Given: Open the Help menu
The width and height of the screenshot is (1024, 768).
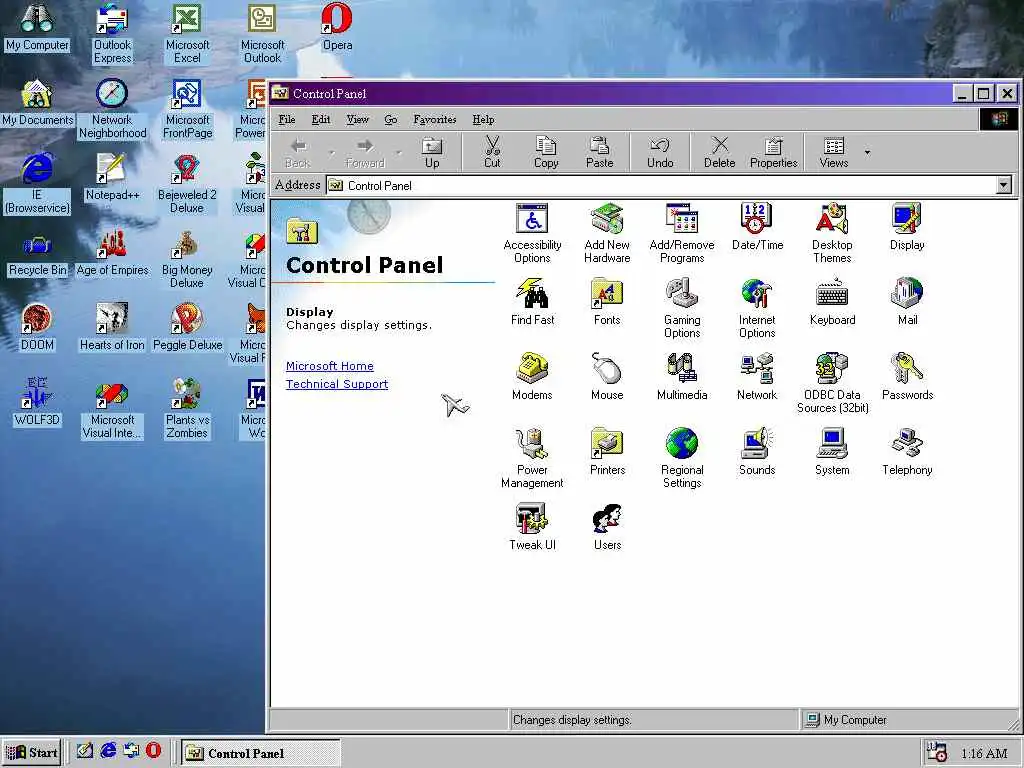Looking at the screenshot, I should (483, 120).
